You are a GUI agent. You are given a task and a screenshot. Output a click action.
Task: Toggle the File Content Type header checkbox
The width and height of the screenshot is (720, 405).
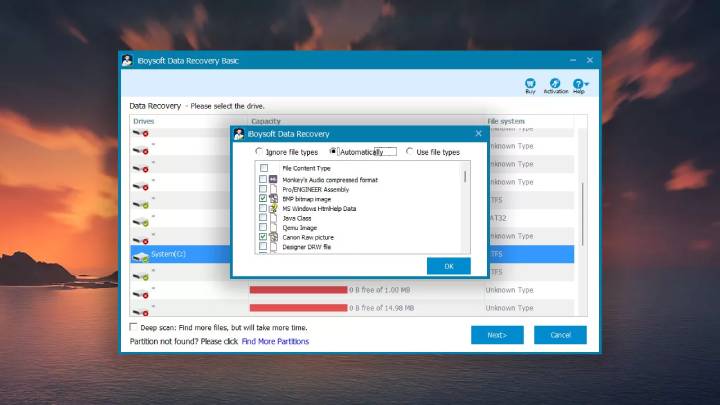pyautogui.click(x=264, y=168)
